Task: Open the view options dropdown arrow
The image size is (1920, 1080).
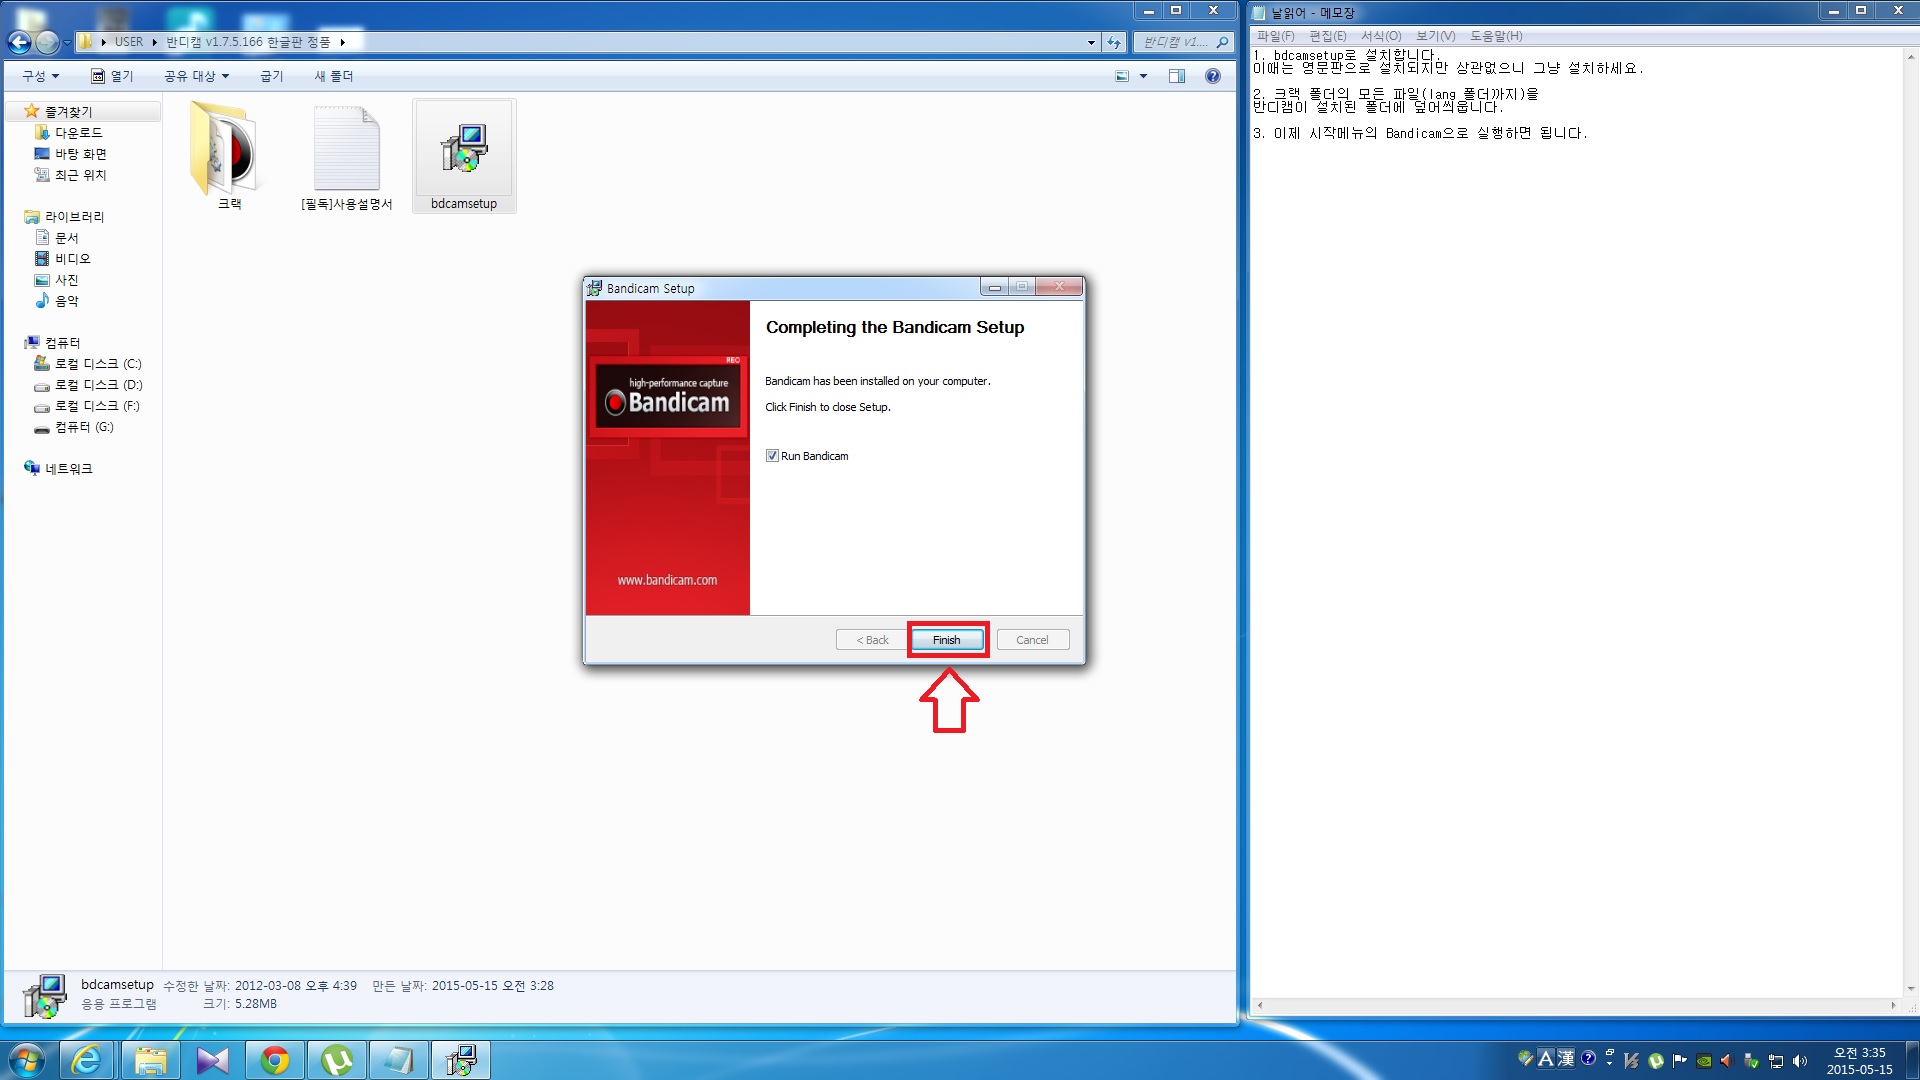Action: (x=1143, y=76)
